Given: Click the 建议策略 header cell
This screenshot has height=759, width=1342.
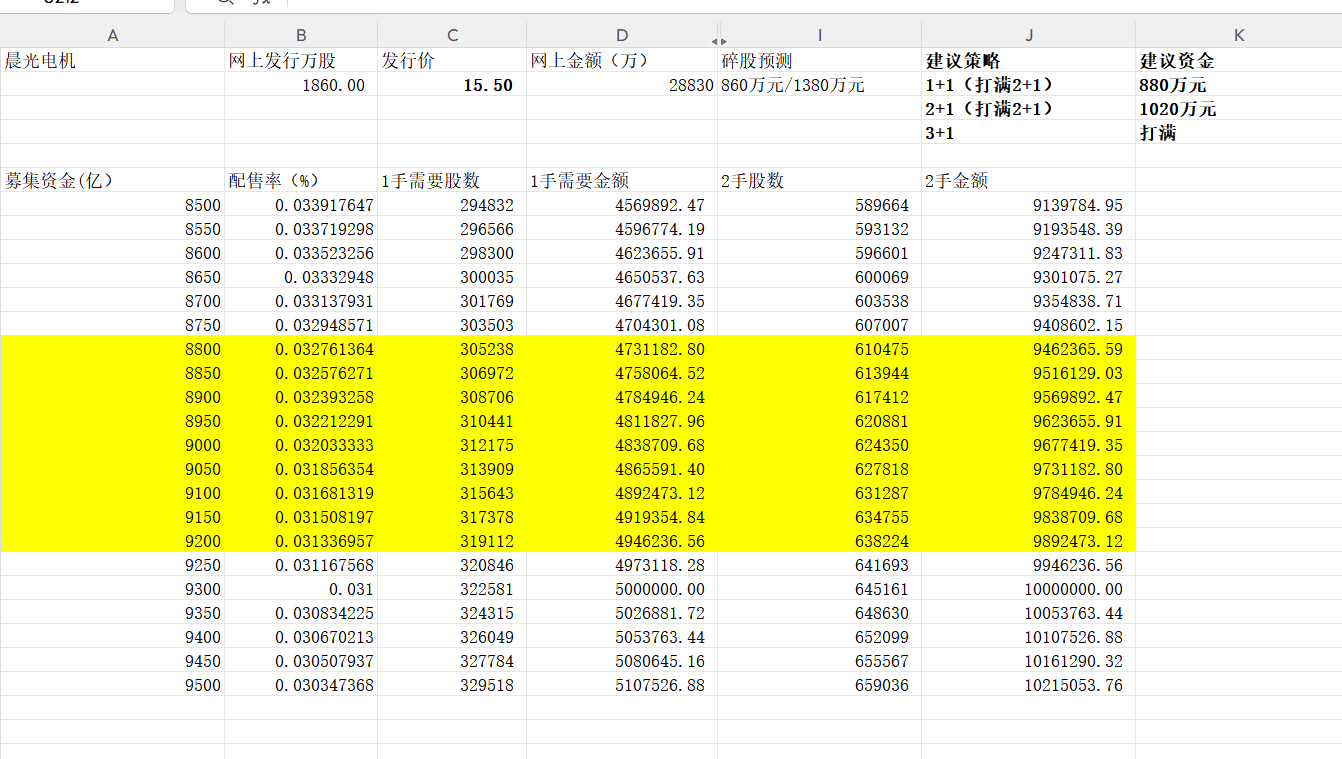Looking at the screenshot, I should (1028, 61).
